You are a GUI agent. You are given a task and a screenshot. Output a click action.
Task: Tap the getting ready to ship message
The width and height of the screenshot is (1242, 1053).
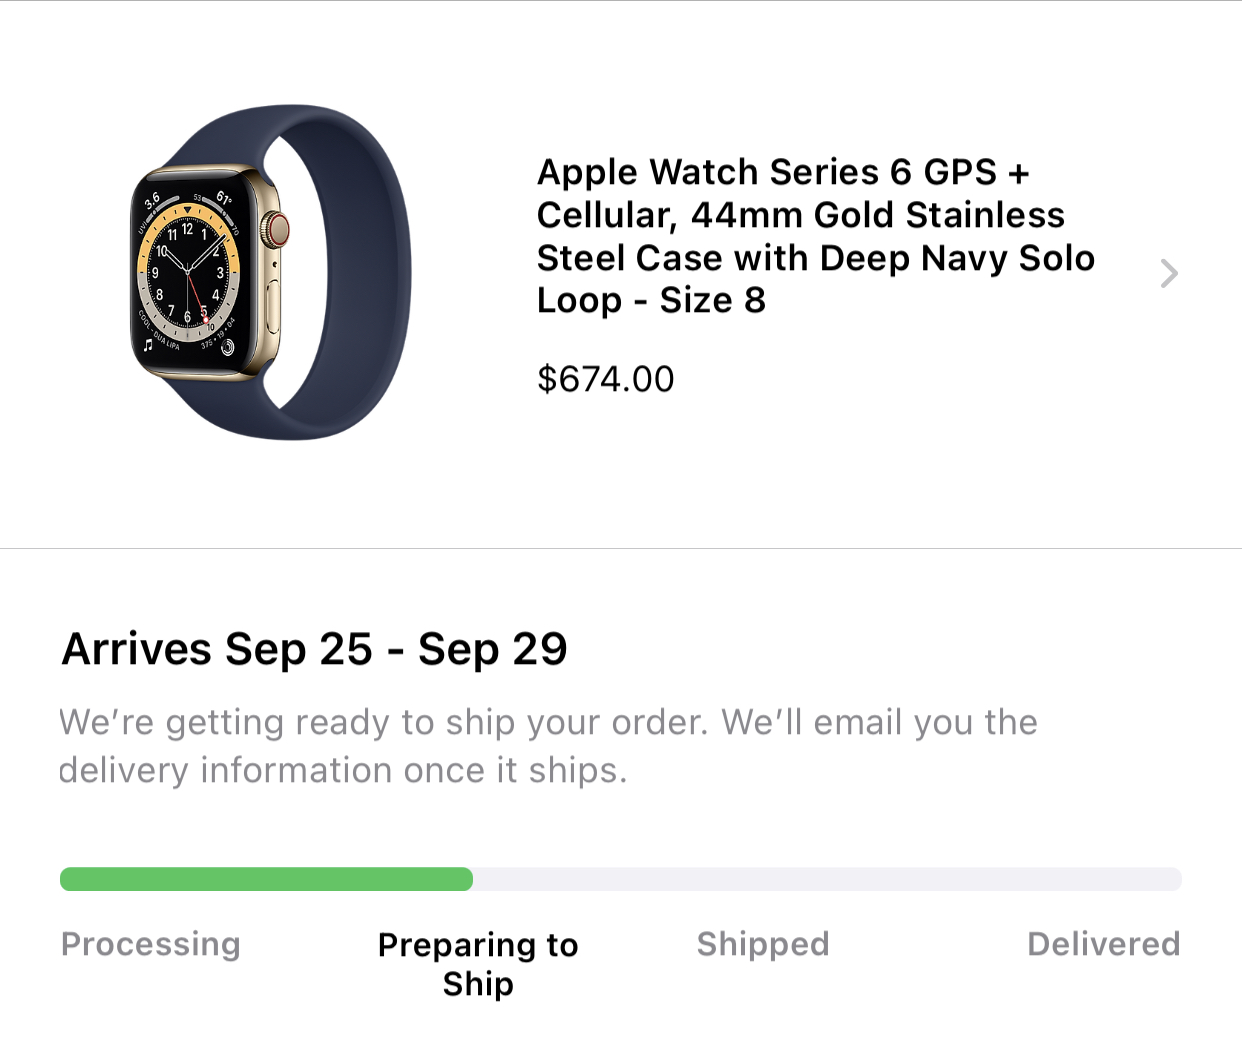tap(547, 746)
